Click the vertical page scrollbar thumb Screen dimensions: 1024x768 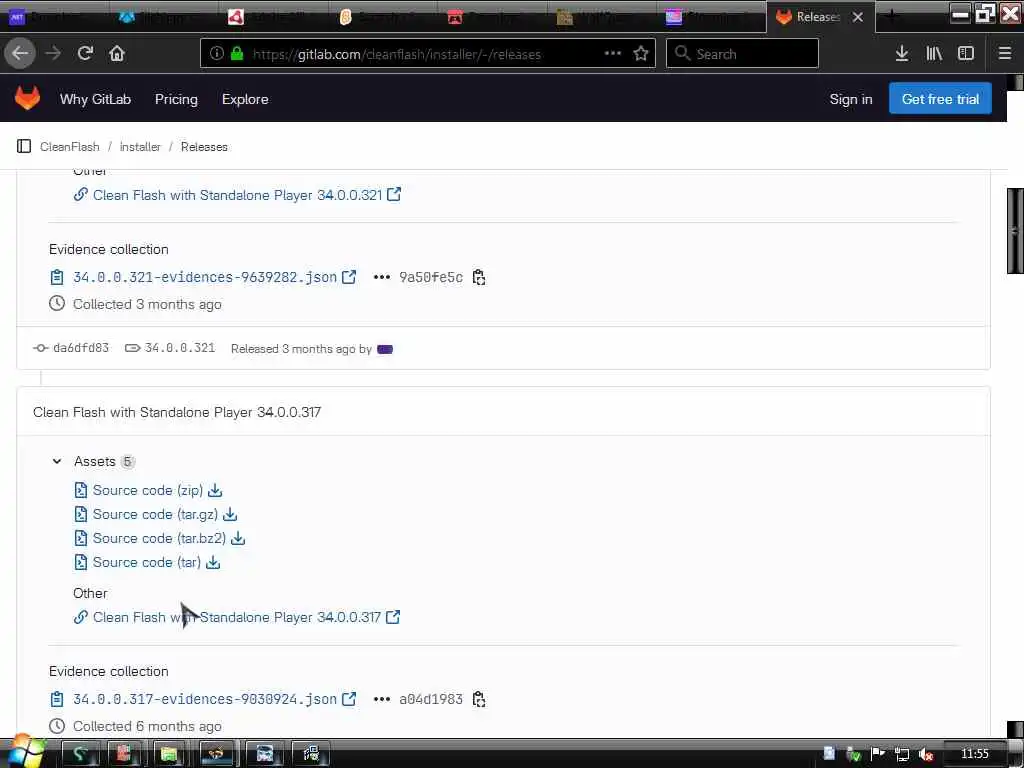click(1015, 231)
